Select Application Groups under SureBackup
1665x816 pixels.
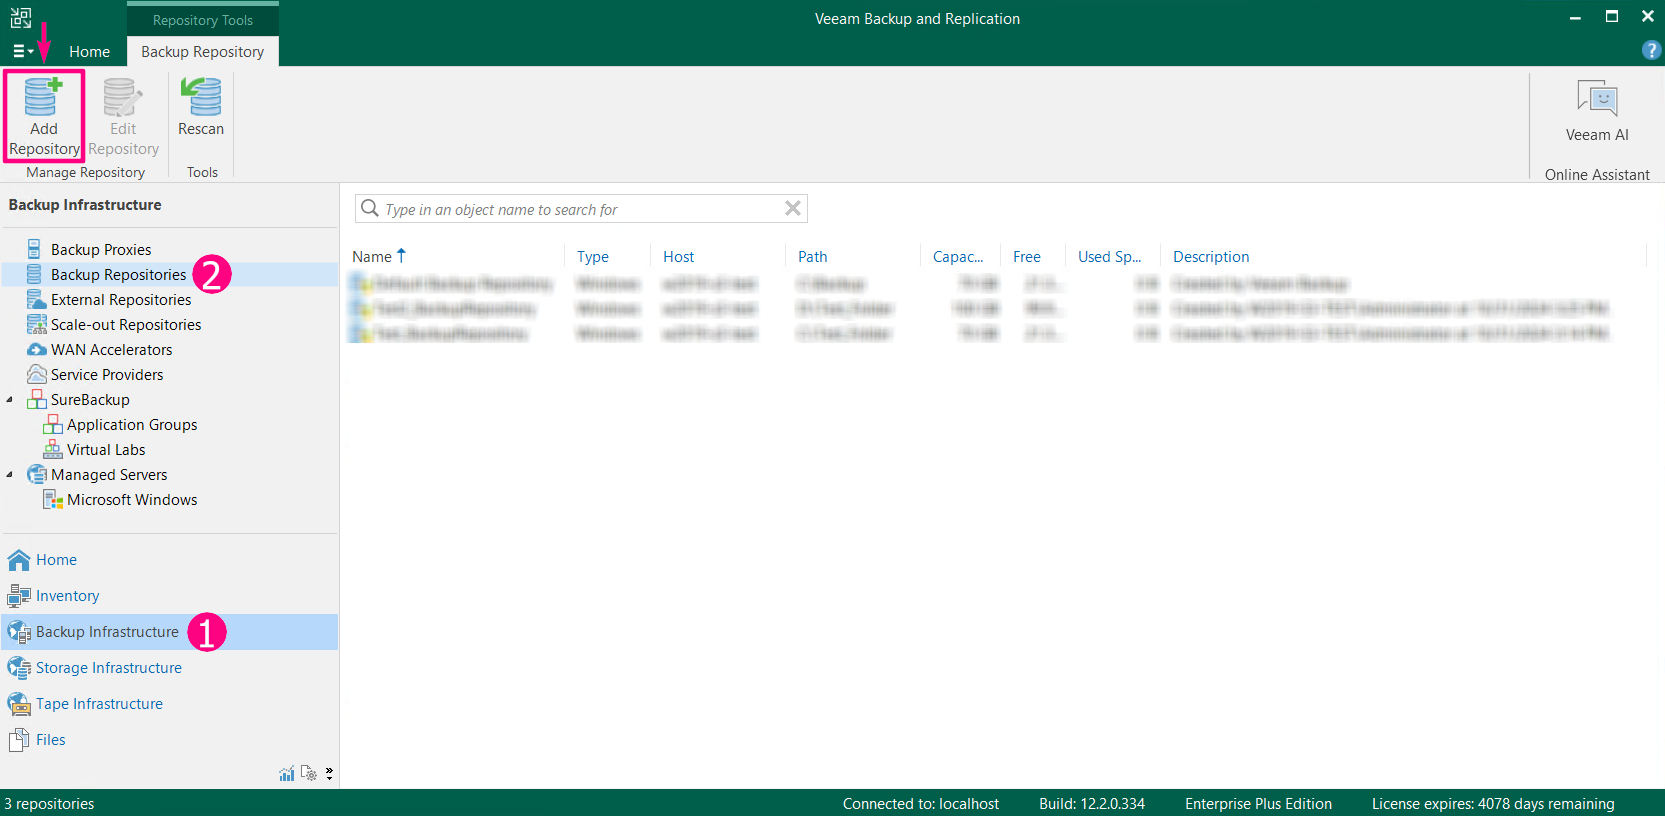pos(132,425)
